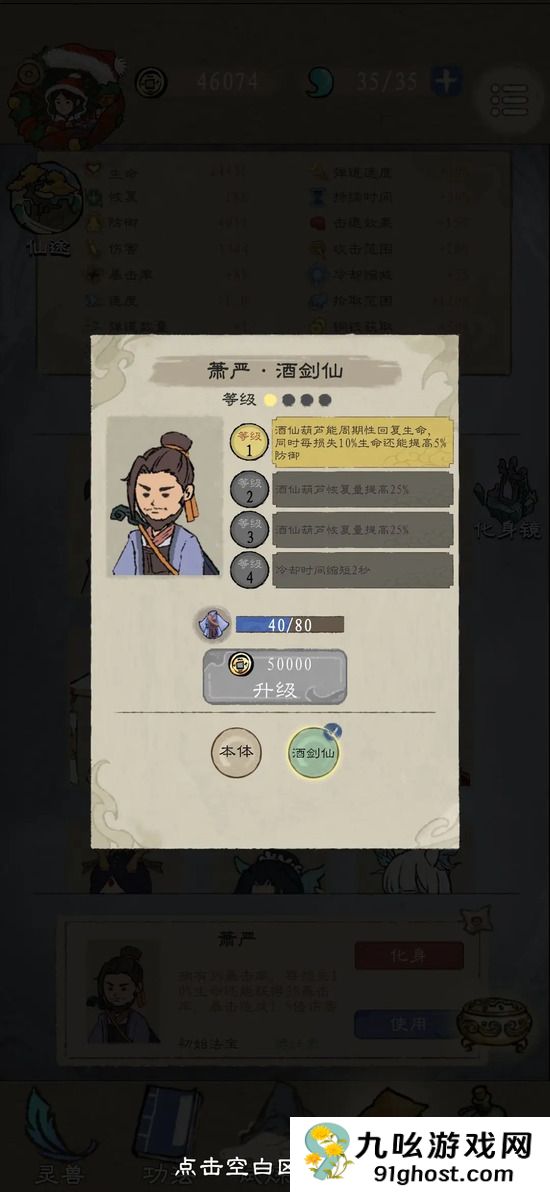550x1192 pixels.
Task: Click the character portrait of 萧严
Action: (x=164, y=496)
